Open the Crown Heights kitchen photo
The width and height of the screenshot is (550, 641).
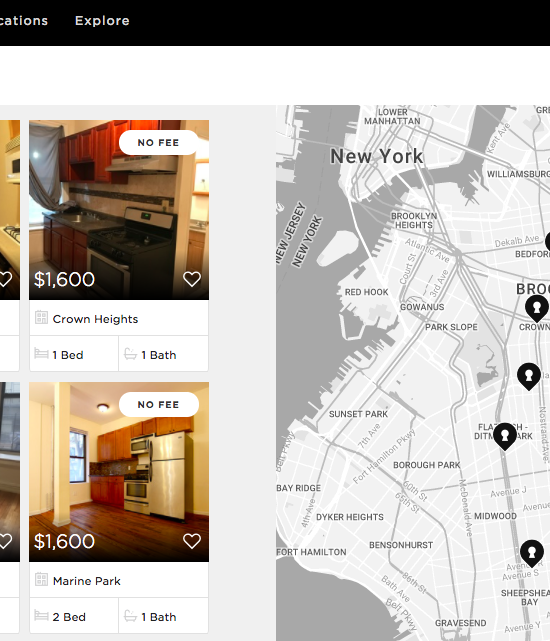pos(119,210)
